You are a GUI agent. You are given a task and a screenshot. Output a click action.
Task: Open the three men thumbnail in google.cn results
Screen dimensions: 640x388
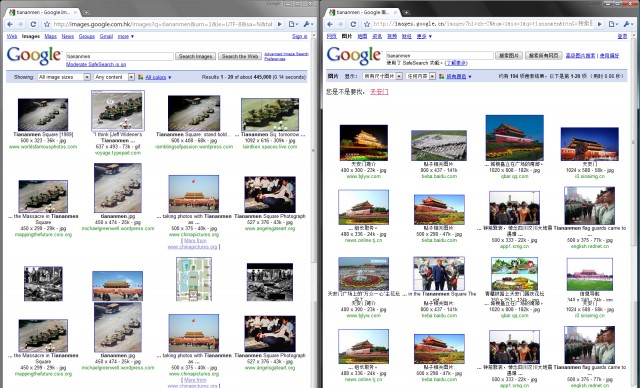coord(439,273)
